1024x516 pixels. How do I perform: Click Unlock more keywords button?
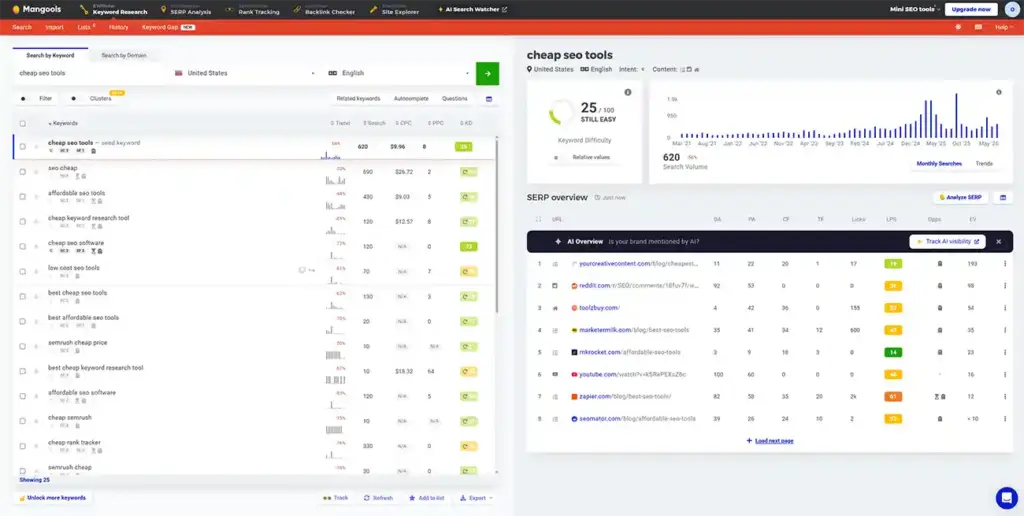(x=52, y=498)
